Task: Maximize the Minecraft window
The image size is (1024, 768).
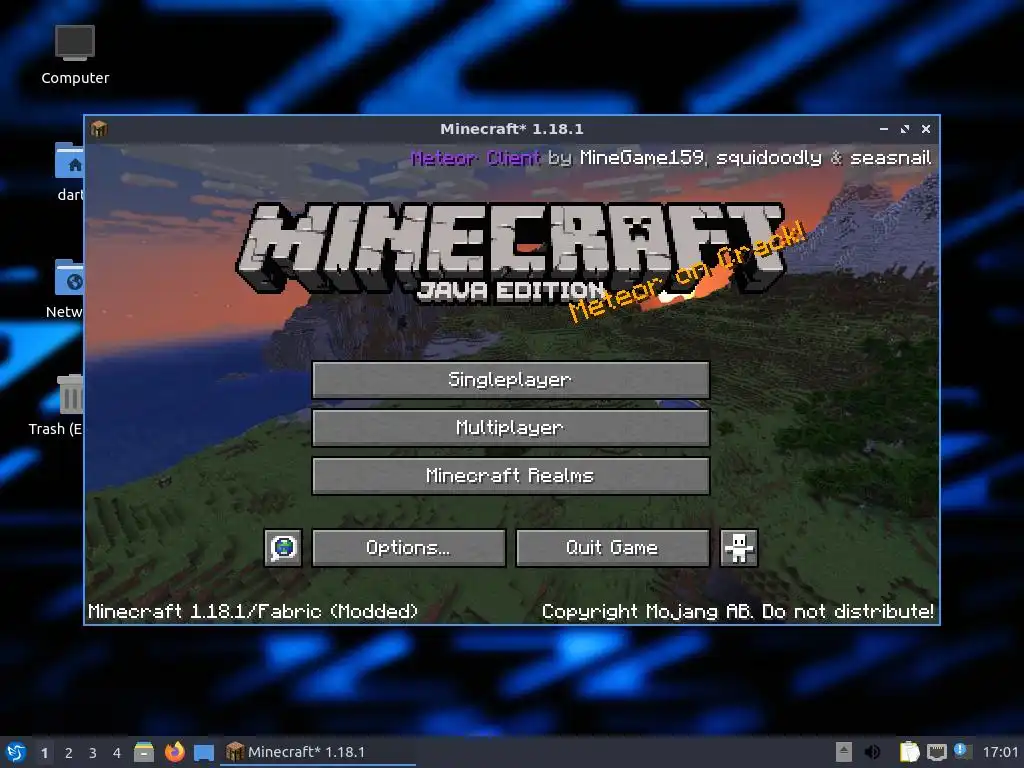Action: click(904, 129)
